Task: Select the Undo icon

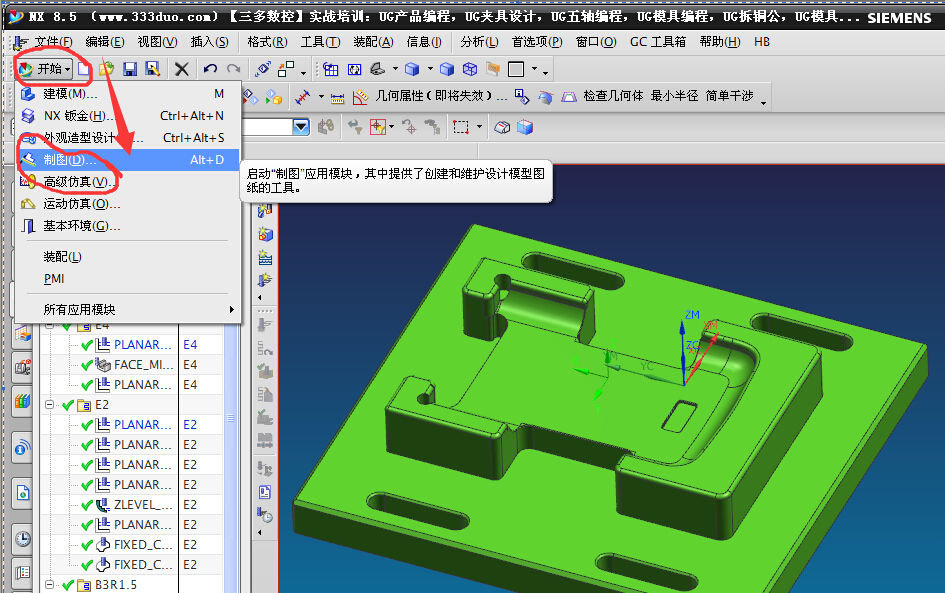Action: pos(210,68)
